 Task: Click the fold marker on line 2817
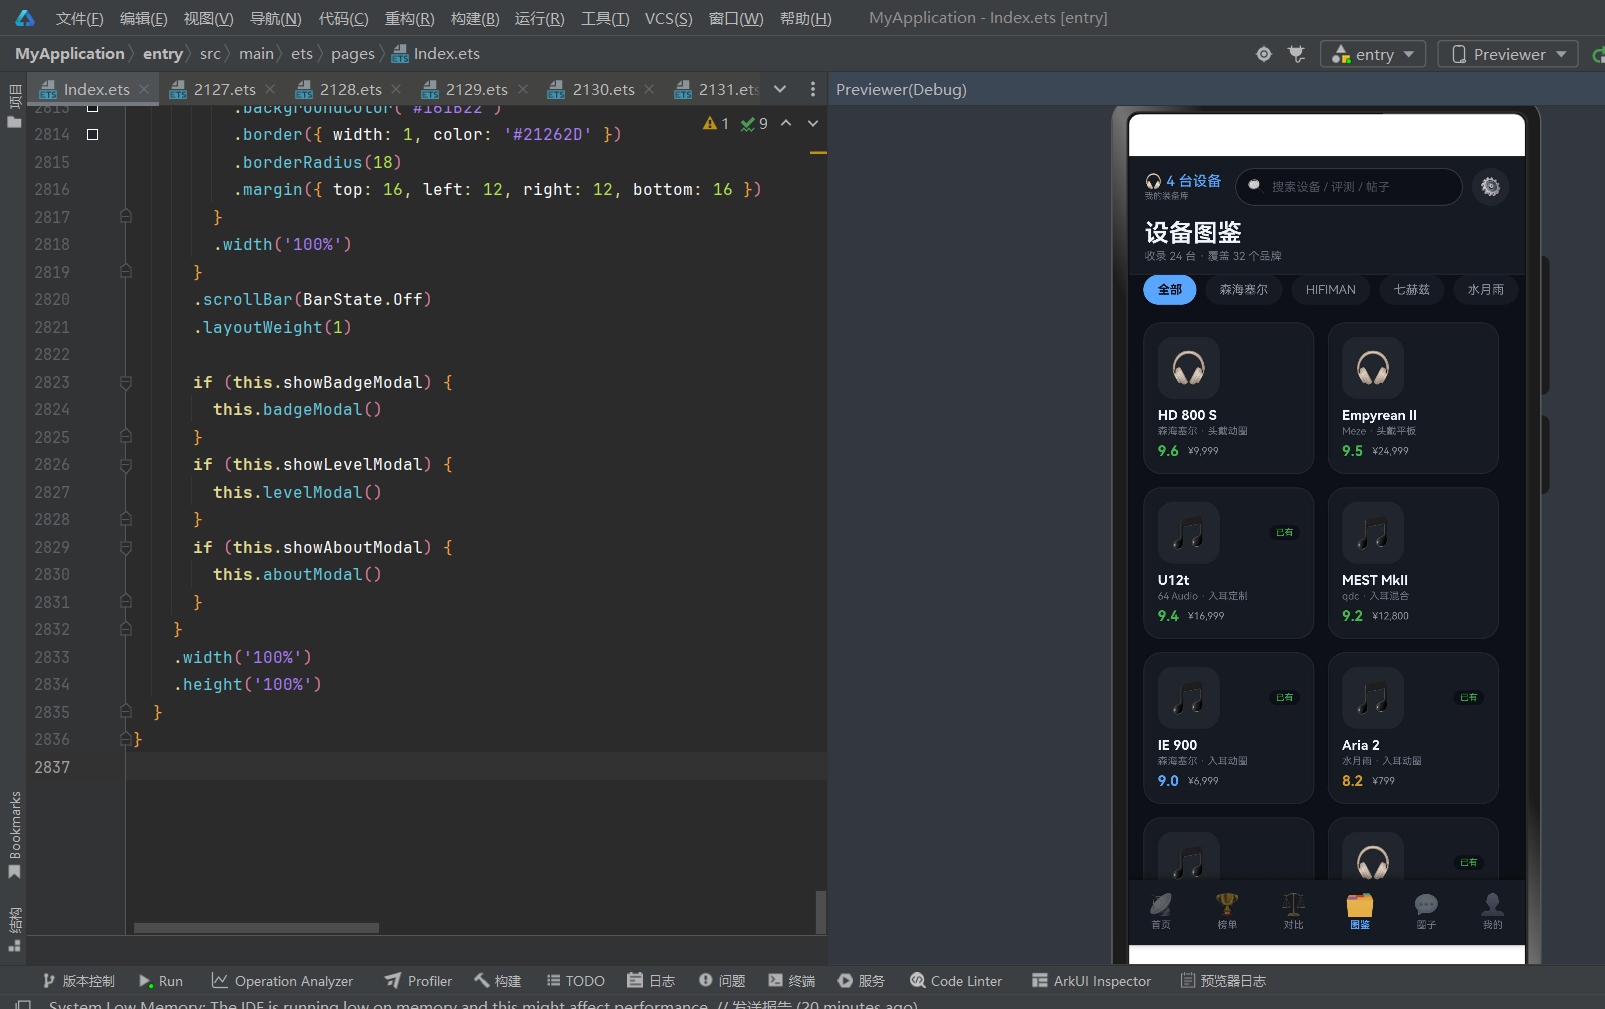(126, 217)
